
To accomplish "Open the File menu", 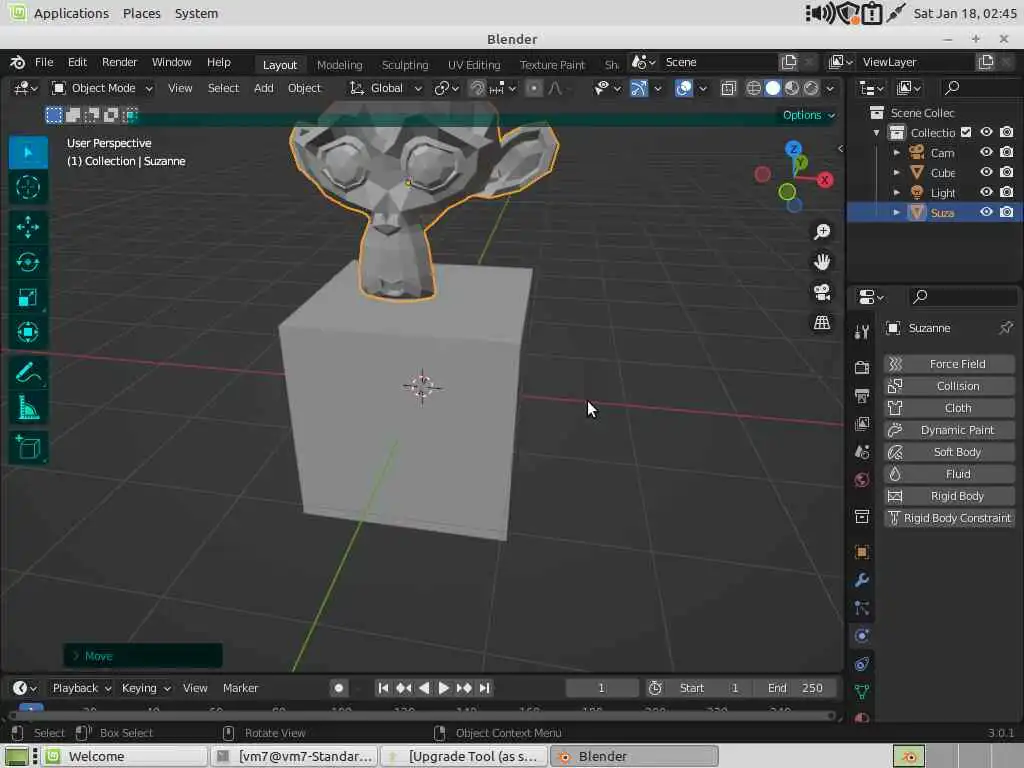I will click(44, 62).
